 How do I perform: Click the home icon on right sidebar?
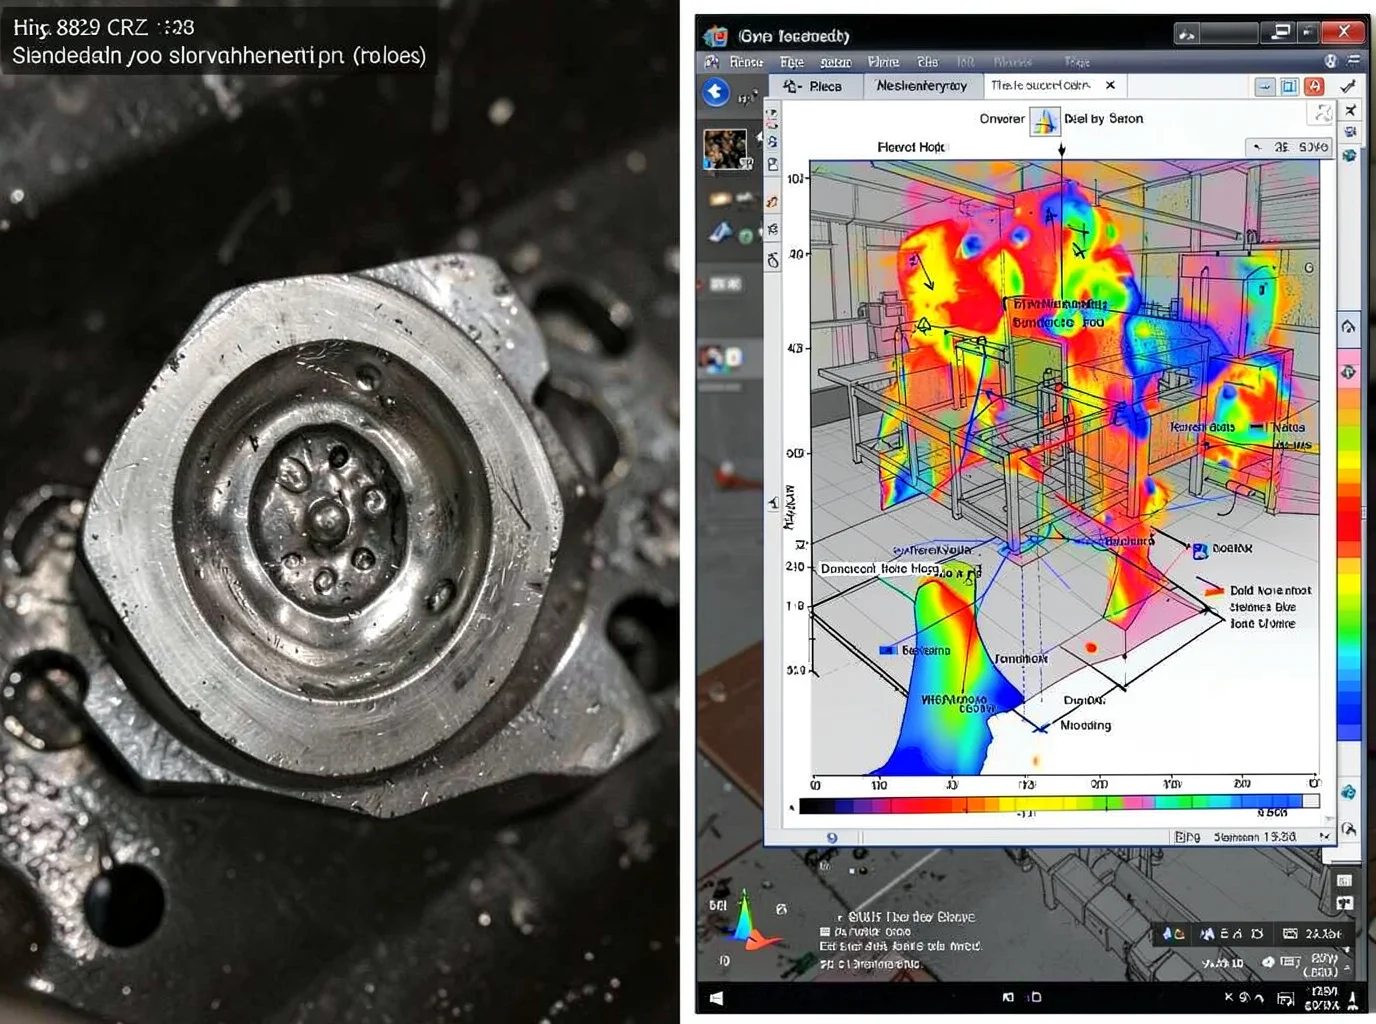click(1348, 327)
